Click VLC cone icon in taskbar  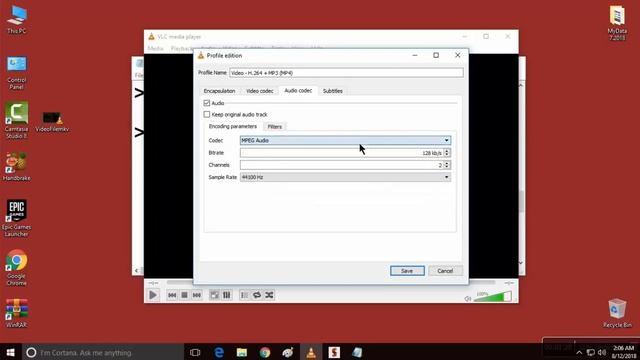[x=311, y=352]
